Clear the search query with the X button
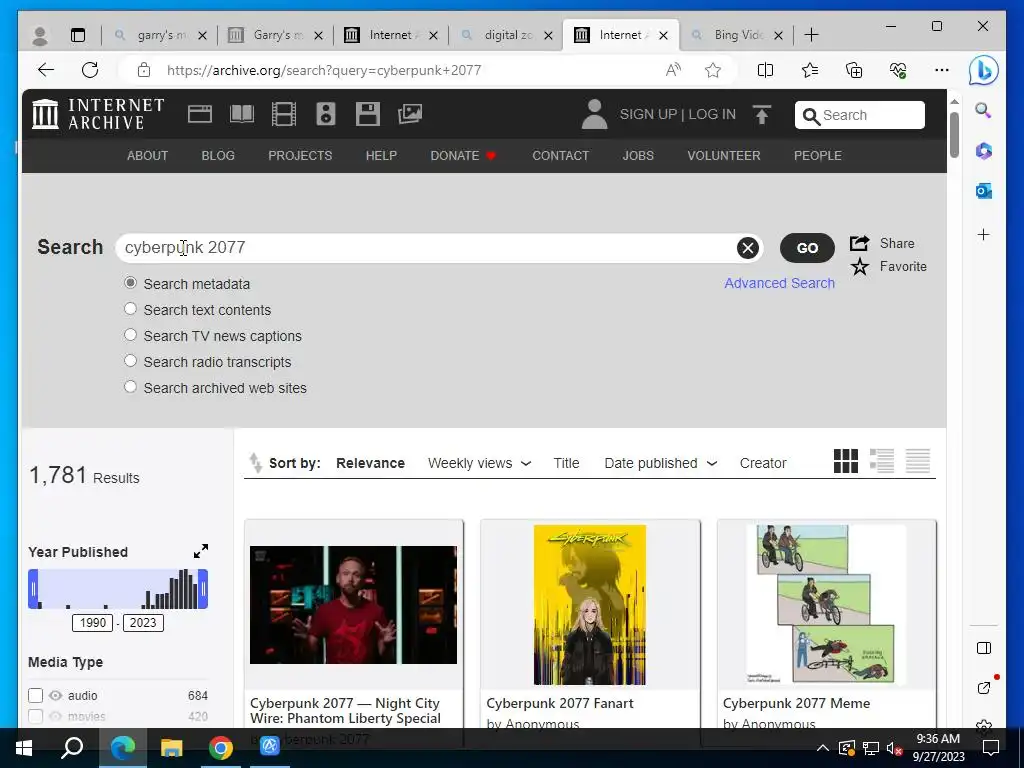Image resolution: width=1024 pixels, height=768 pixels. pyautogui.click(x=748, y=248)
